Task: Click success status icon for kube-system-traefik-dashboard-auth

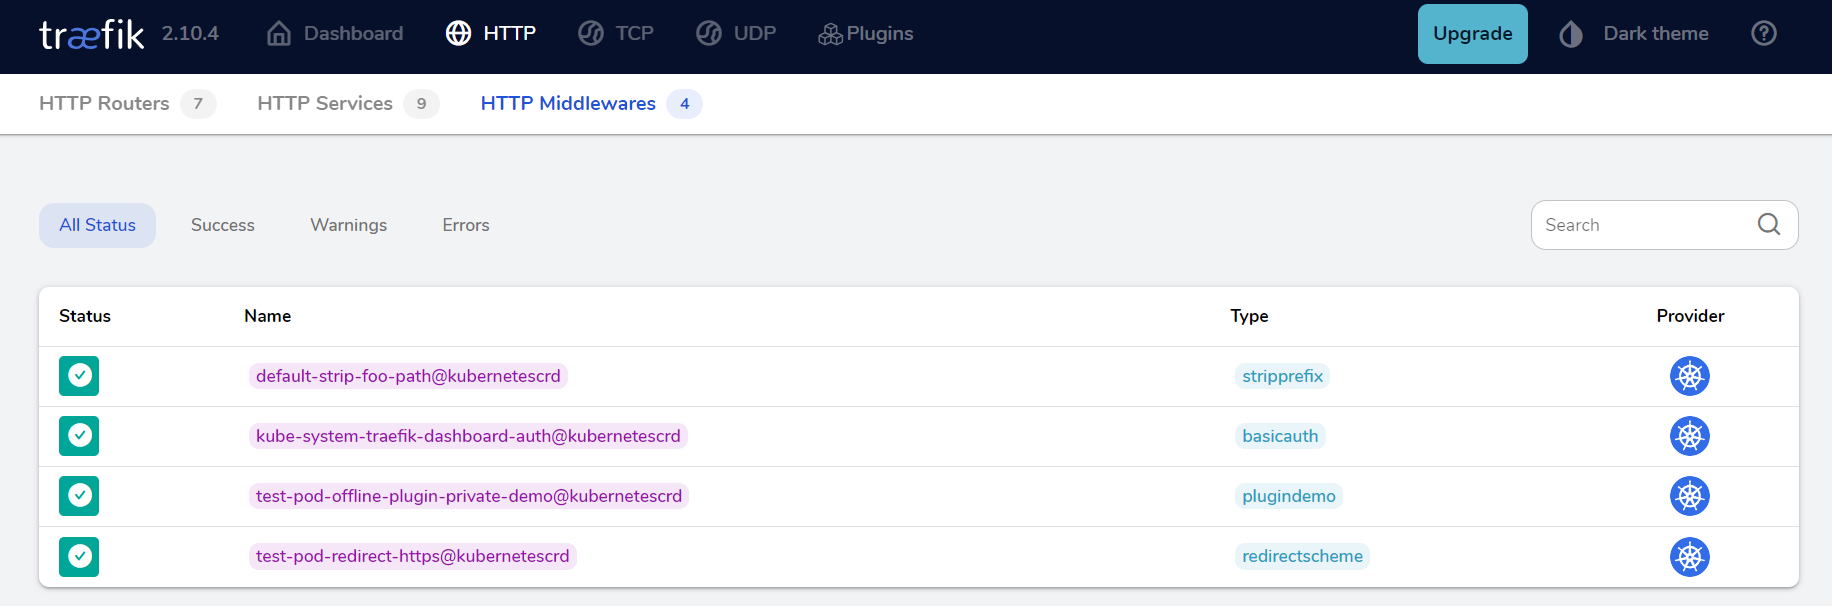Action: point(79,436)
